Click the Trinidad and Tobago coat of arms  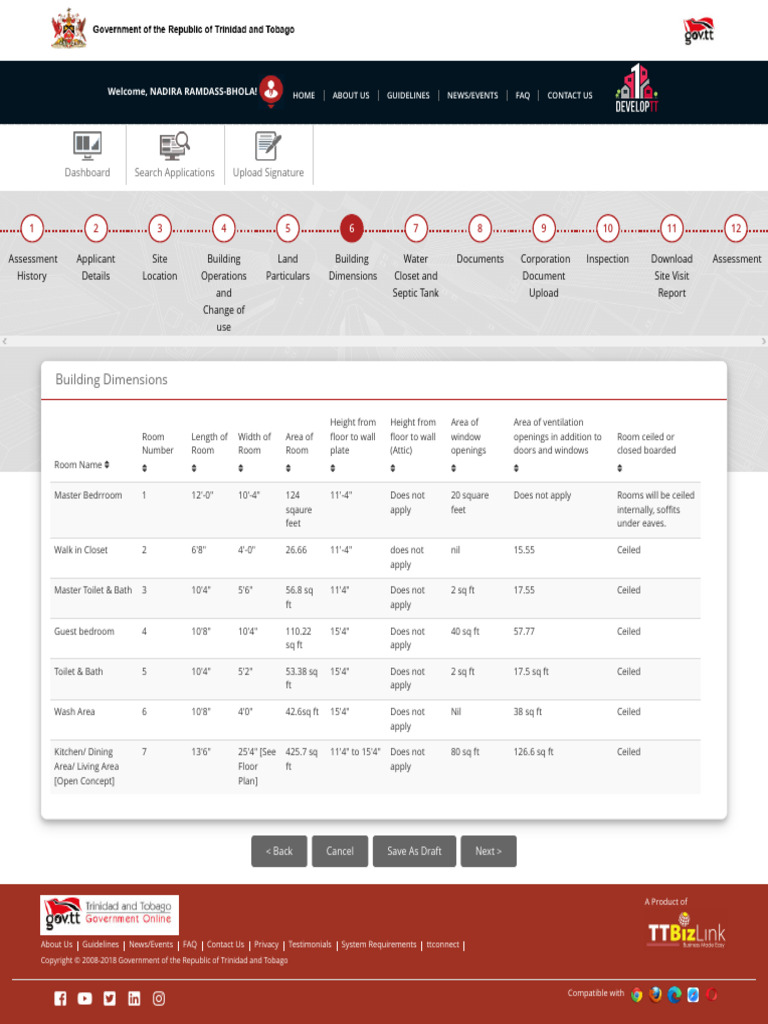(x=69, y=28)
